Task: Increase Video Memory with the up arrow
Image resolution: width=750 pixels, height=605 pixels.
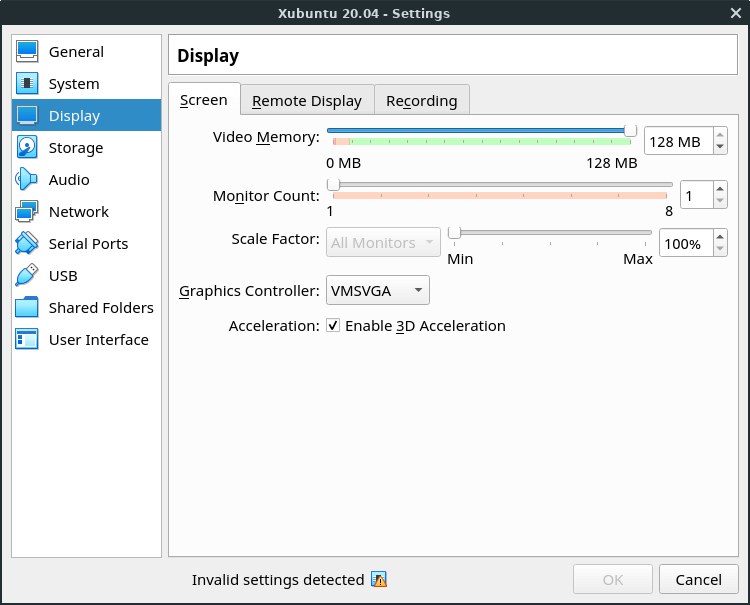Action: [720, 136]
